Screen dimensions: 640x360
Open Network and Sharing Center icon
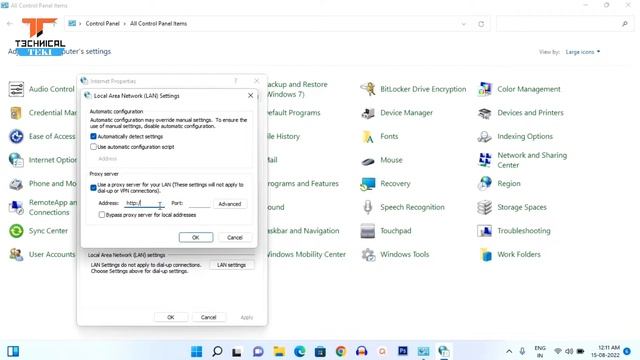484,160
